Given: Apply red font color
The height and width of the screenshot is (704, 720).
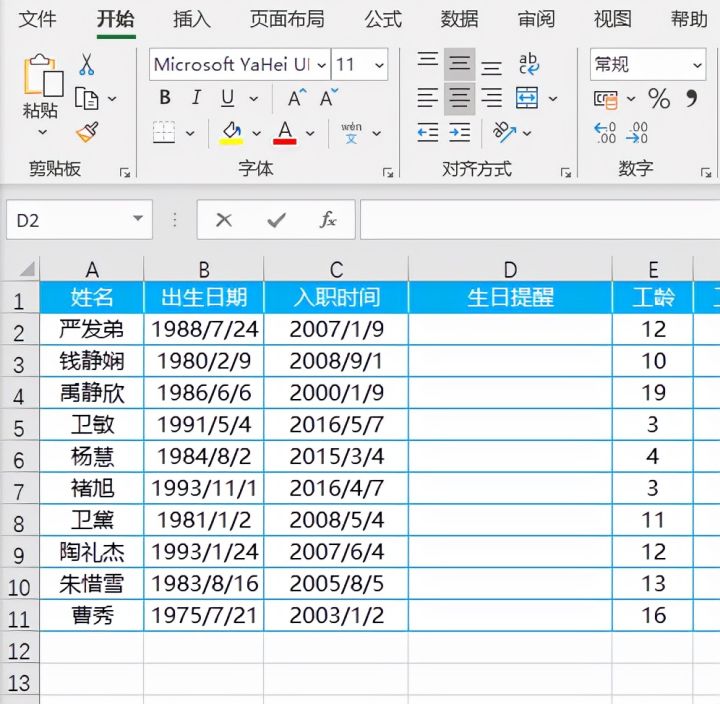Looking at the screenshot, I should coord(285,133).
